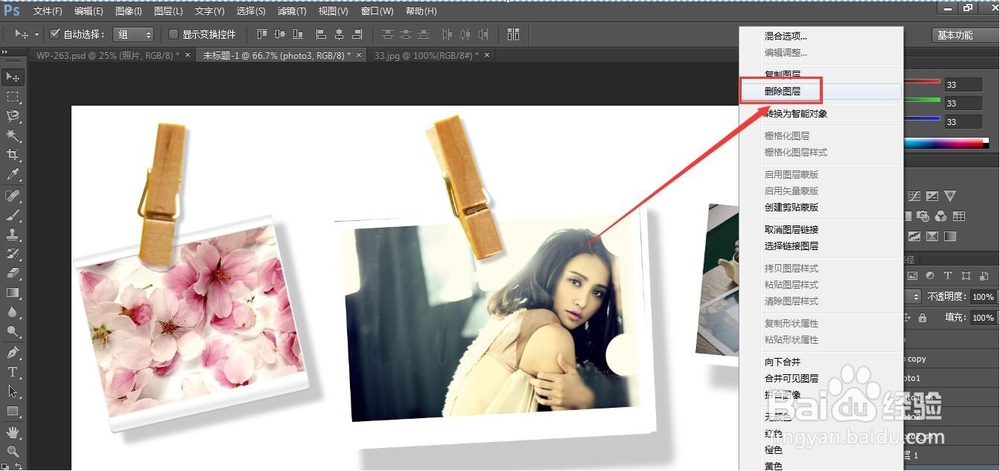Select the Rectangle shape tool
The width and height of the screenshot is (1000, 471).
tap(13, 411)
